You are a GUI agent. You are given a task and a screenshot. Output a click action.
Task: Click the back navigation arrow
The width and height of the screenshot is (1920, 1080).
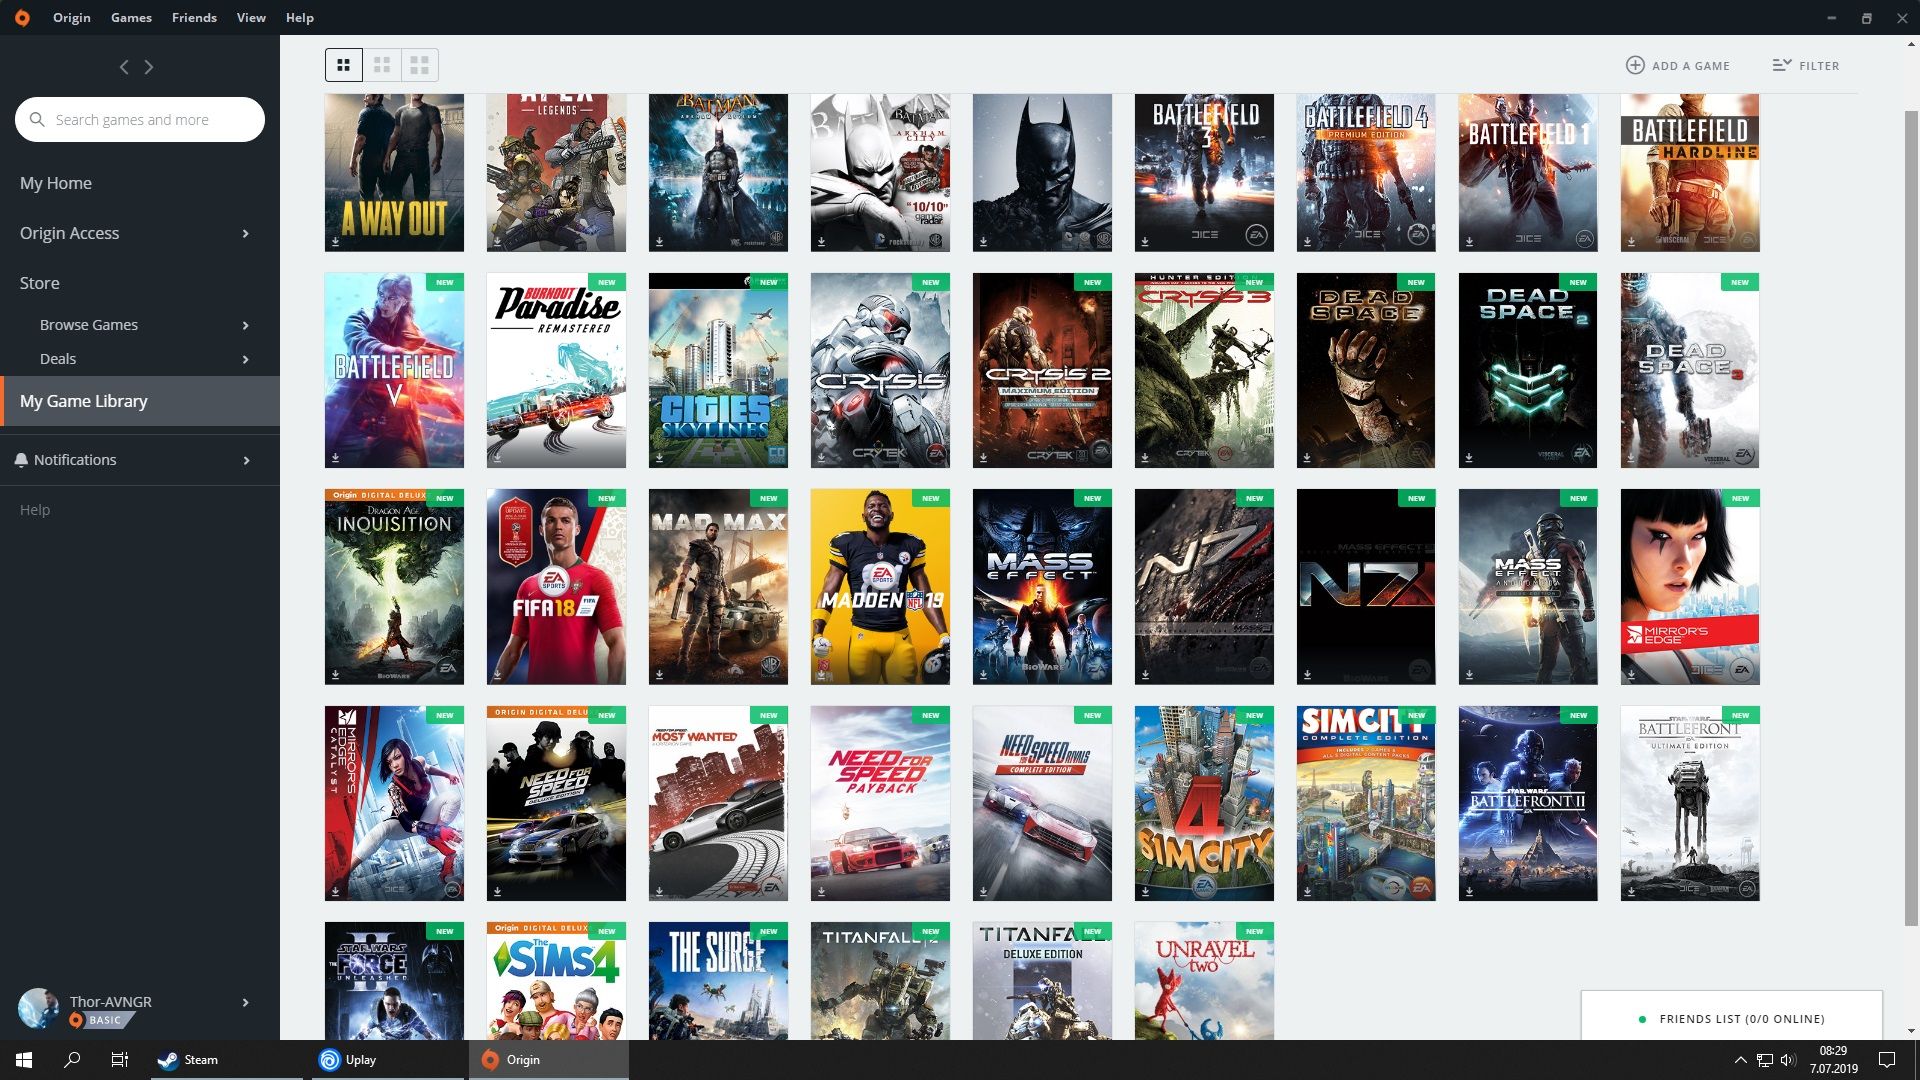coord(124,67)
